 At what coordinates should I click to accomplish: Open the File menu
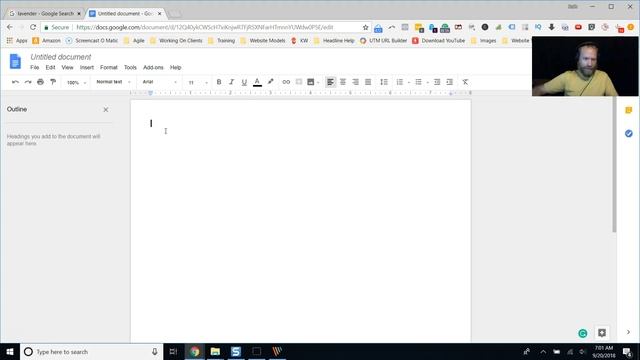[35, 67]
